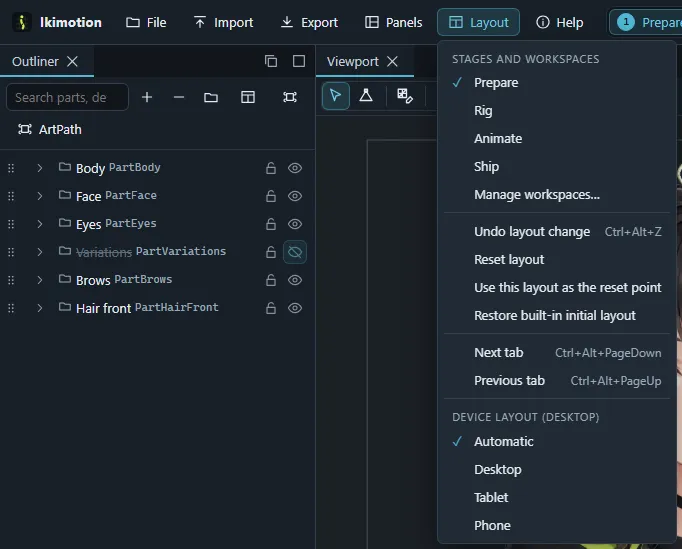The width and height of the screenshot is (682, 549).
Task: Hide the Body part with eye icon
Action: point(295,168)
